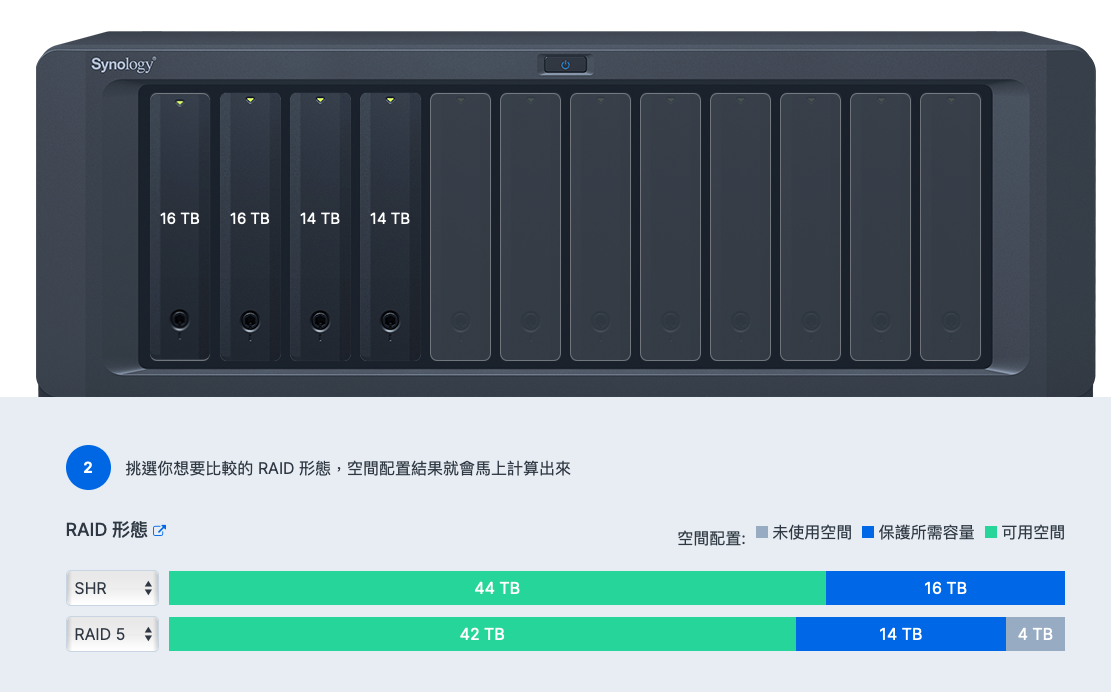
Task: Open the RAID type external link icon
Action: [x=159, y=531]
